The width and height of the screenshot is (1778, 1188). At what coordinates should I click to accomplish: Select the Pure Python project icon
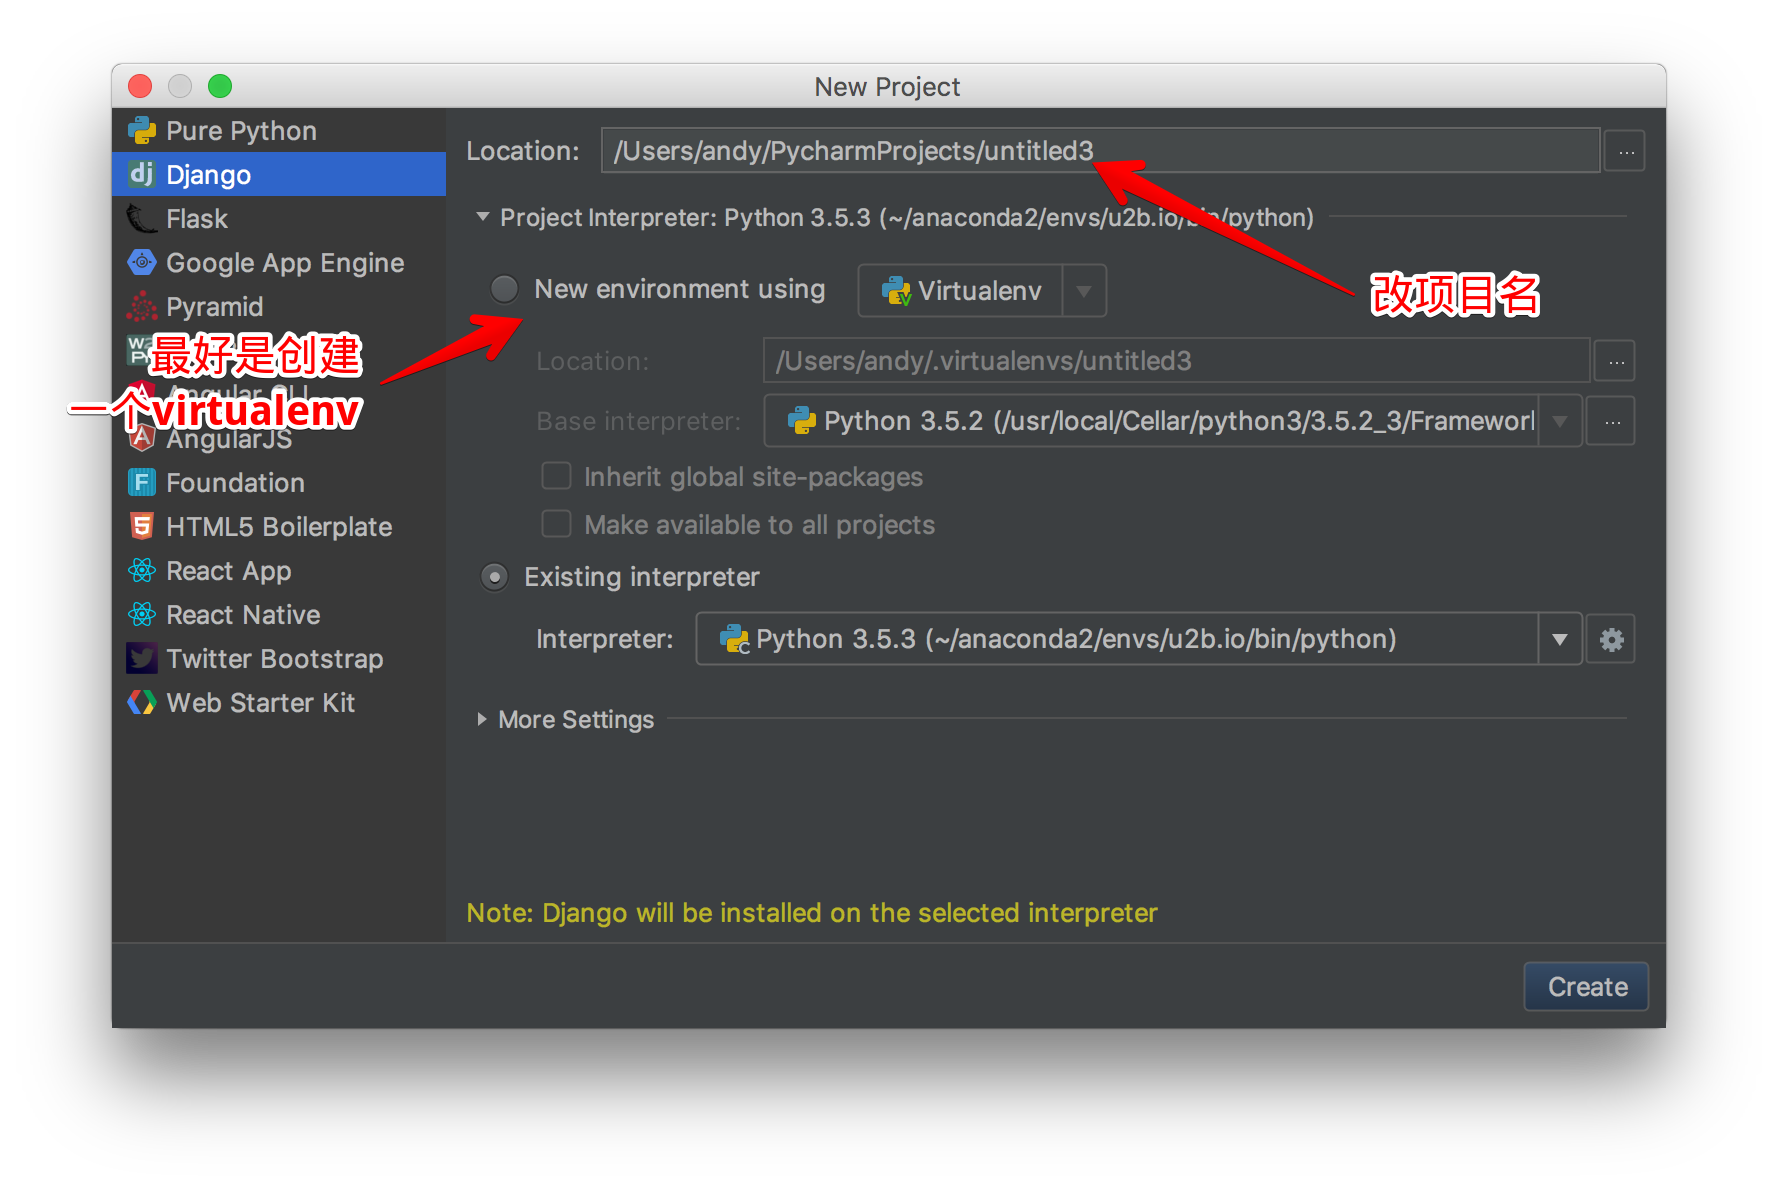coord(142,131)
